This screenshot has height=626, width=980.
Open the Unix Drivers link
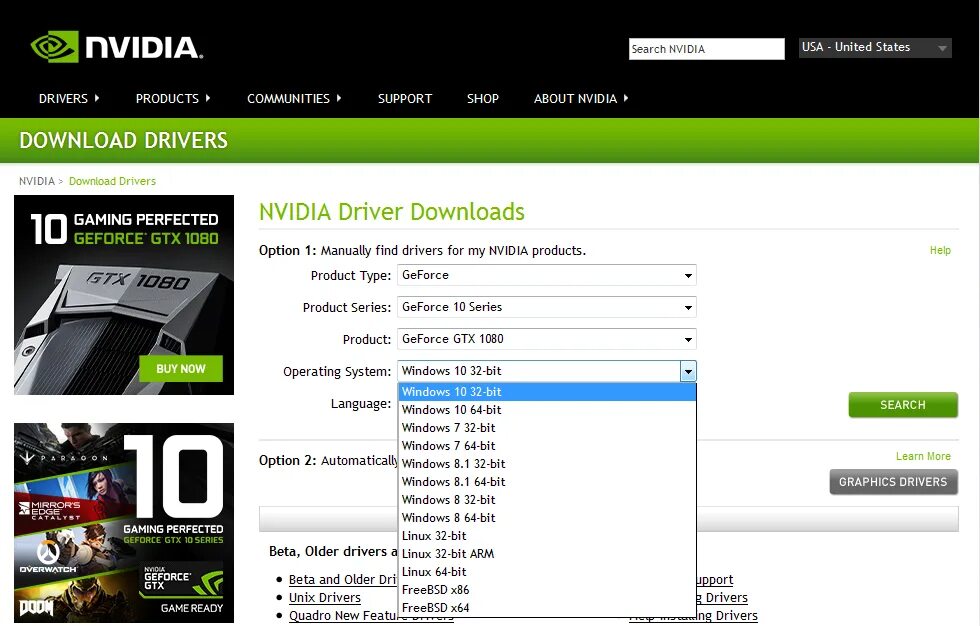tap(324, 598)
